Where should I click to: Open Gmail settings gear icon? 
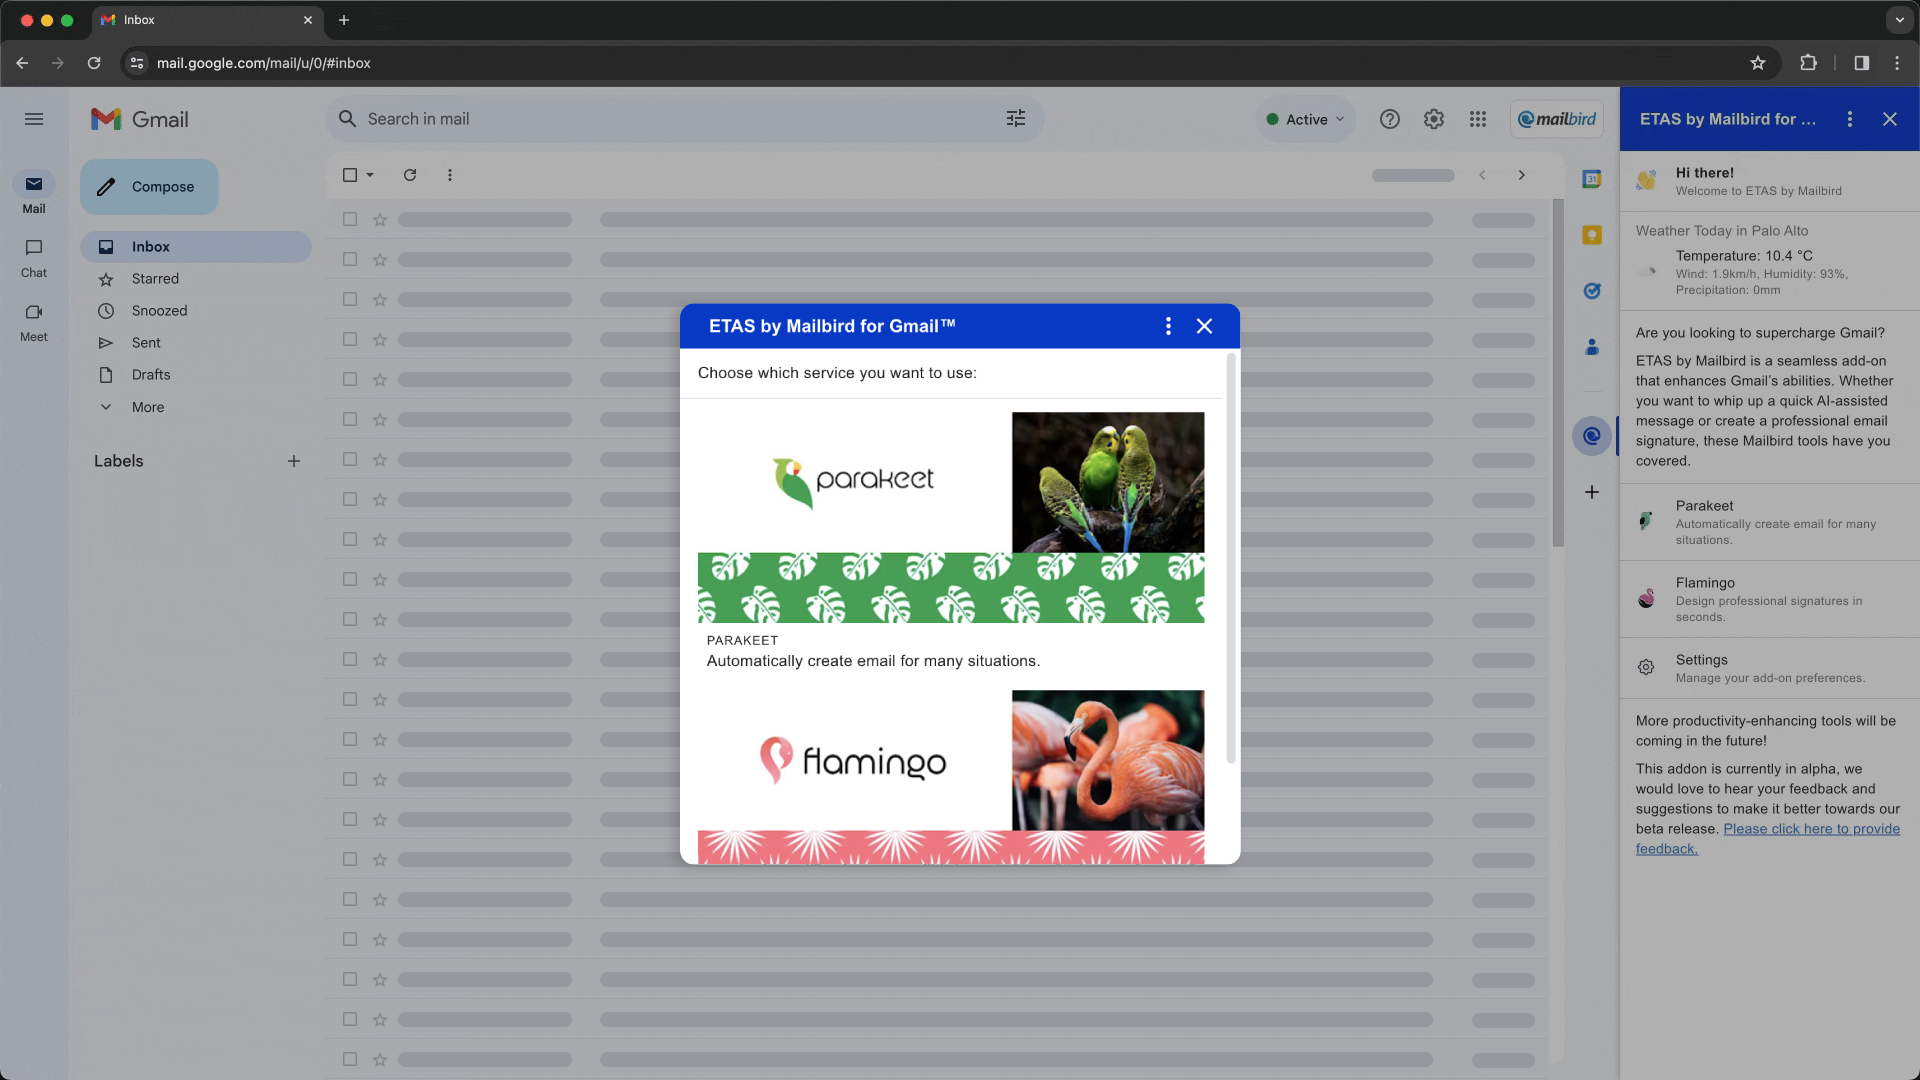coord(1434,119)
